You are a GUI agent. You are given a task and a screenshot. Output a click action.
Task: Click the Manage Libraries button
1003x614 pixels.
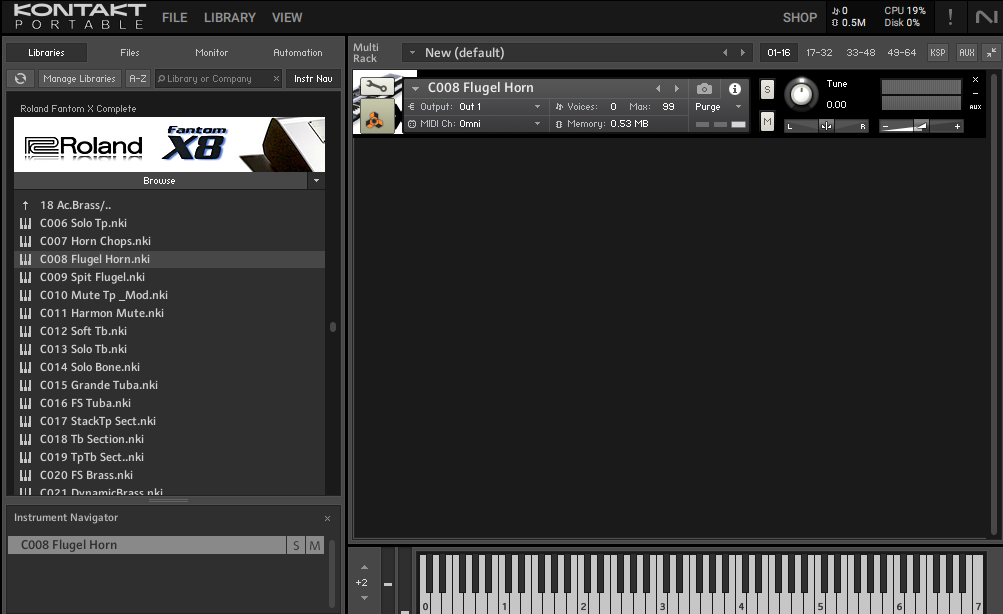coord(79,79)
